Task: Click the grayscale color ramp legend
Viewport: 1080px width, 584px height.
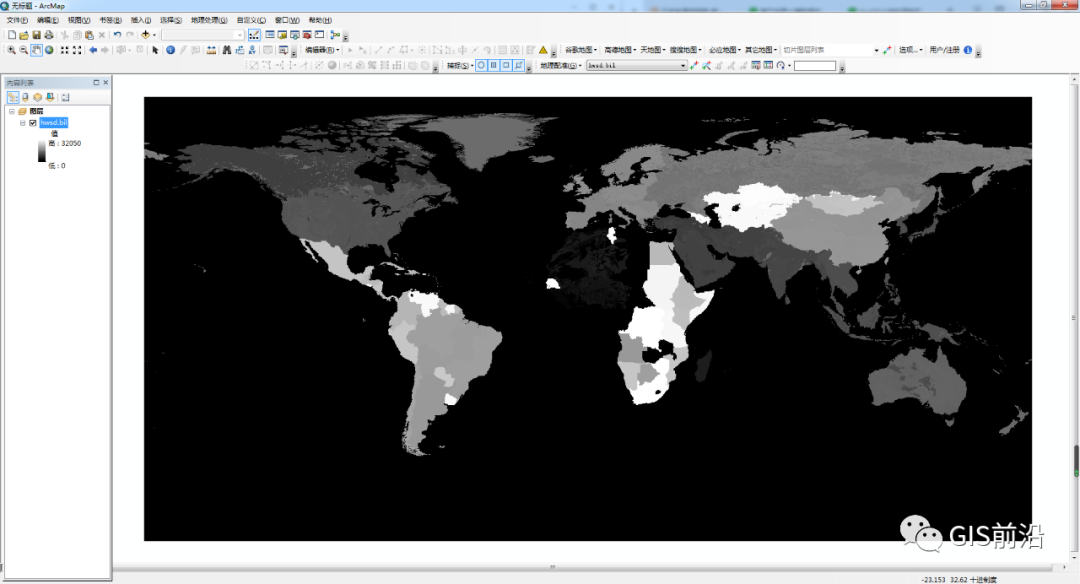Action: 42,152
